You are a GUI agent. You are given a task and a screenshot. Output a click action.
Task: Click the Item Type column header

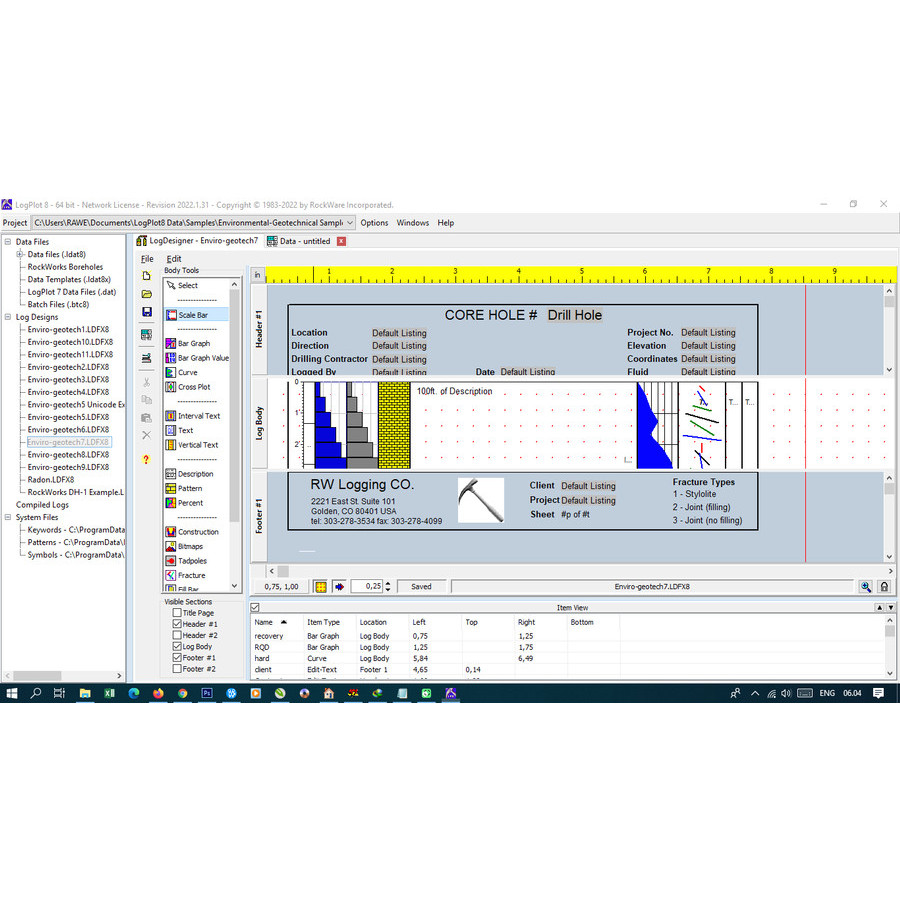click(x=323, y=622)
